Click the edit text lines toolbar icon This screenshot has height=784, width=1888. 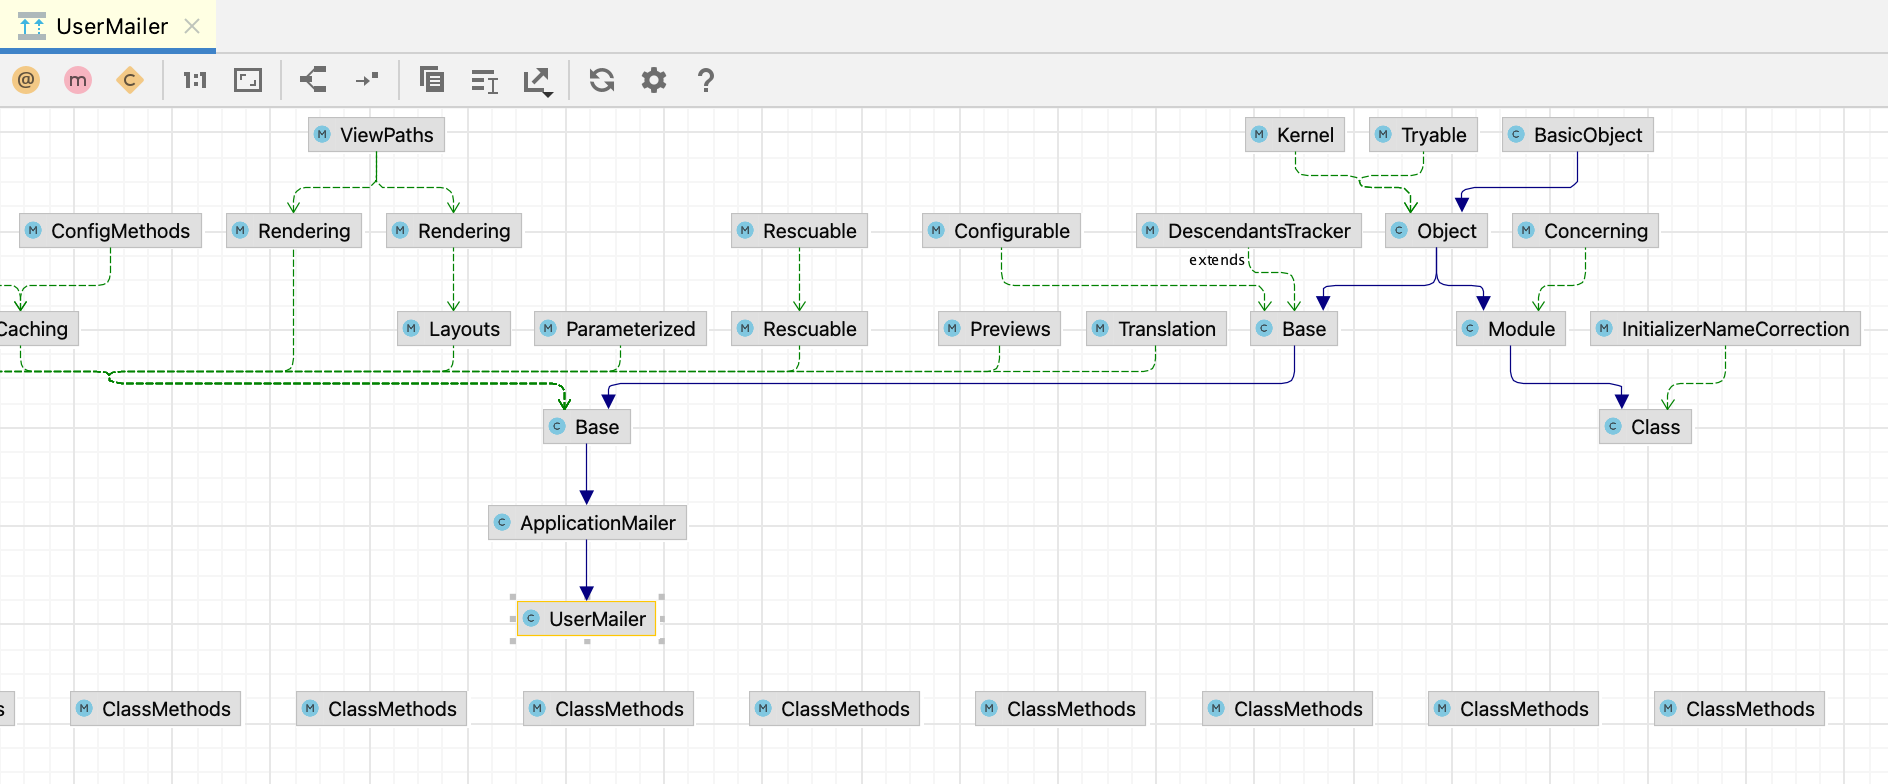484,81
